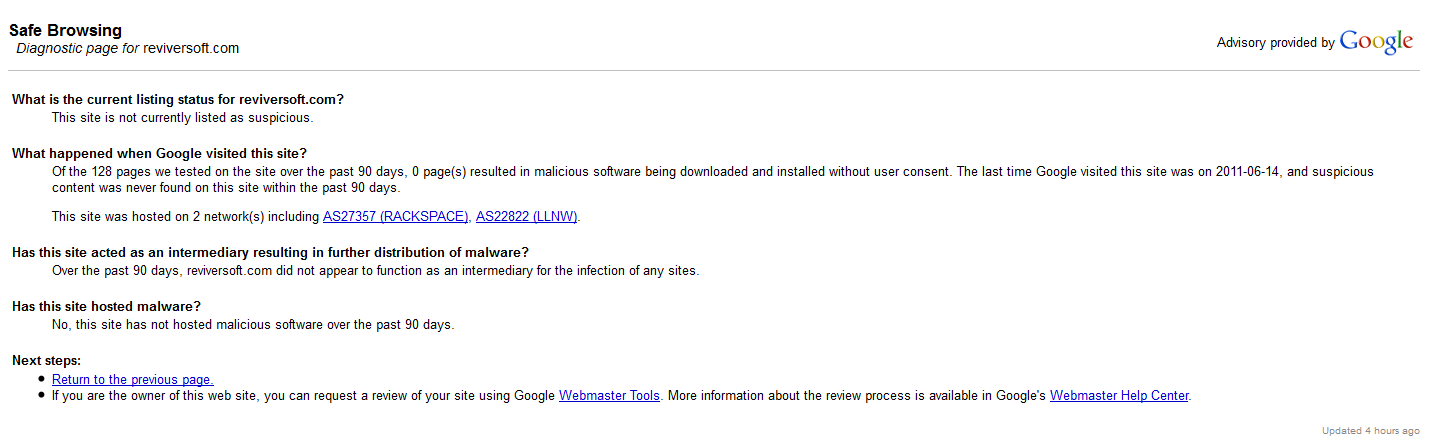Image resolution: width=1429 pixels, height=445 pixels.
Task: Return to the previous page link
Action: [132, 379]
